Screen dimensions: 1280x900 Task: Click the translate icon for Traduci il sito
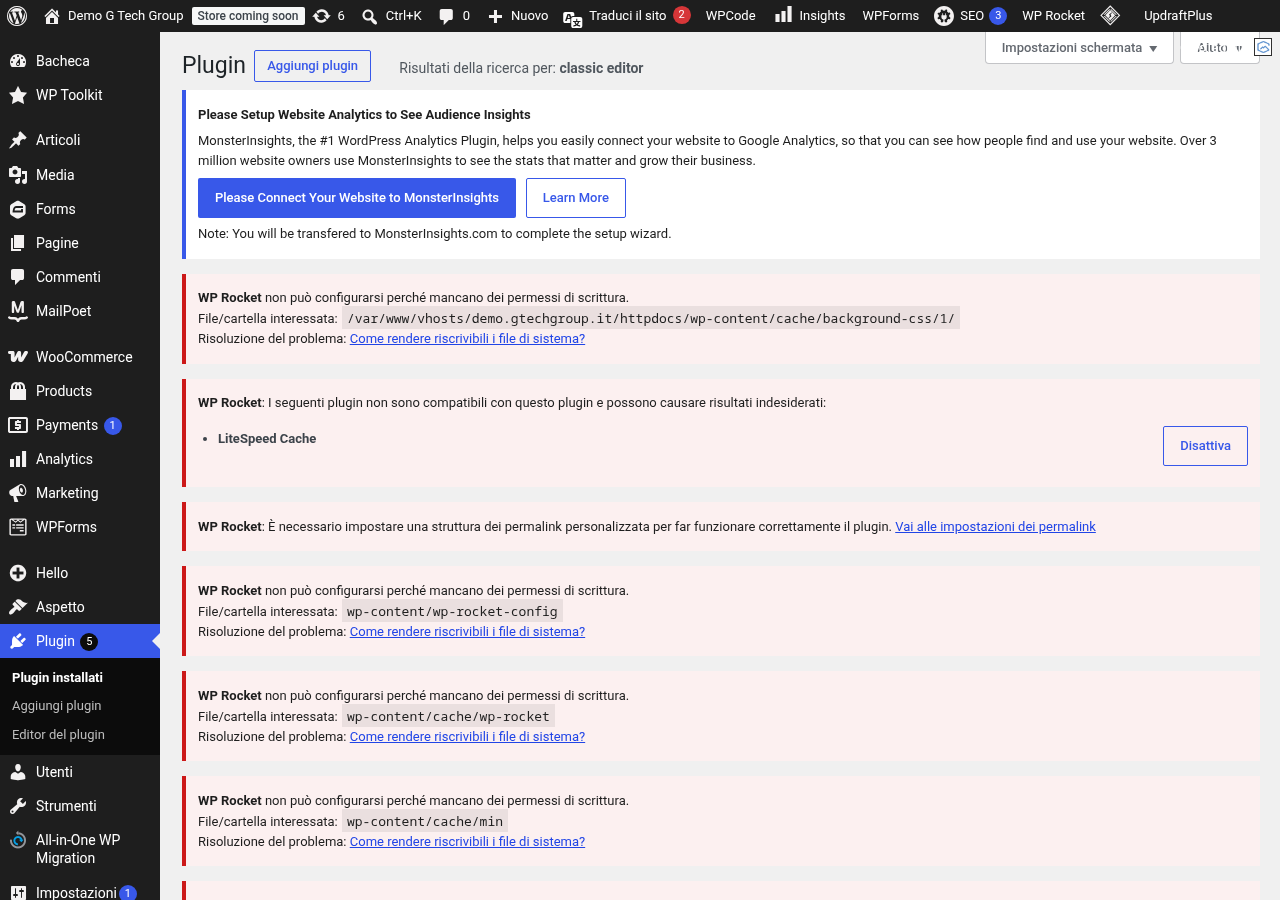572,17
